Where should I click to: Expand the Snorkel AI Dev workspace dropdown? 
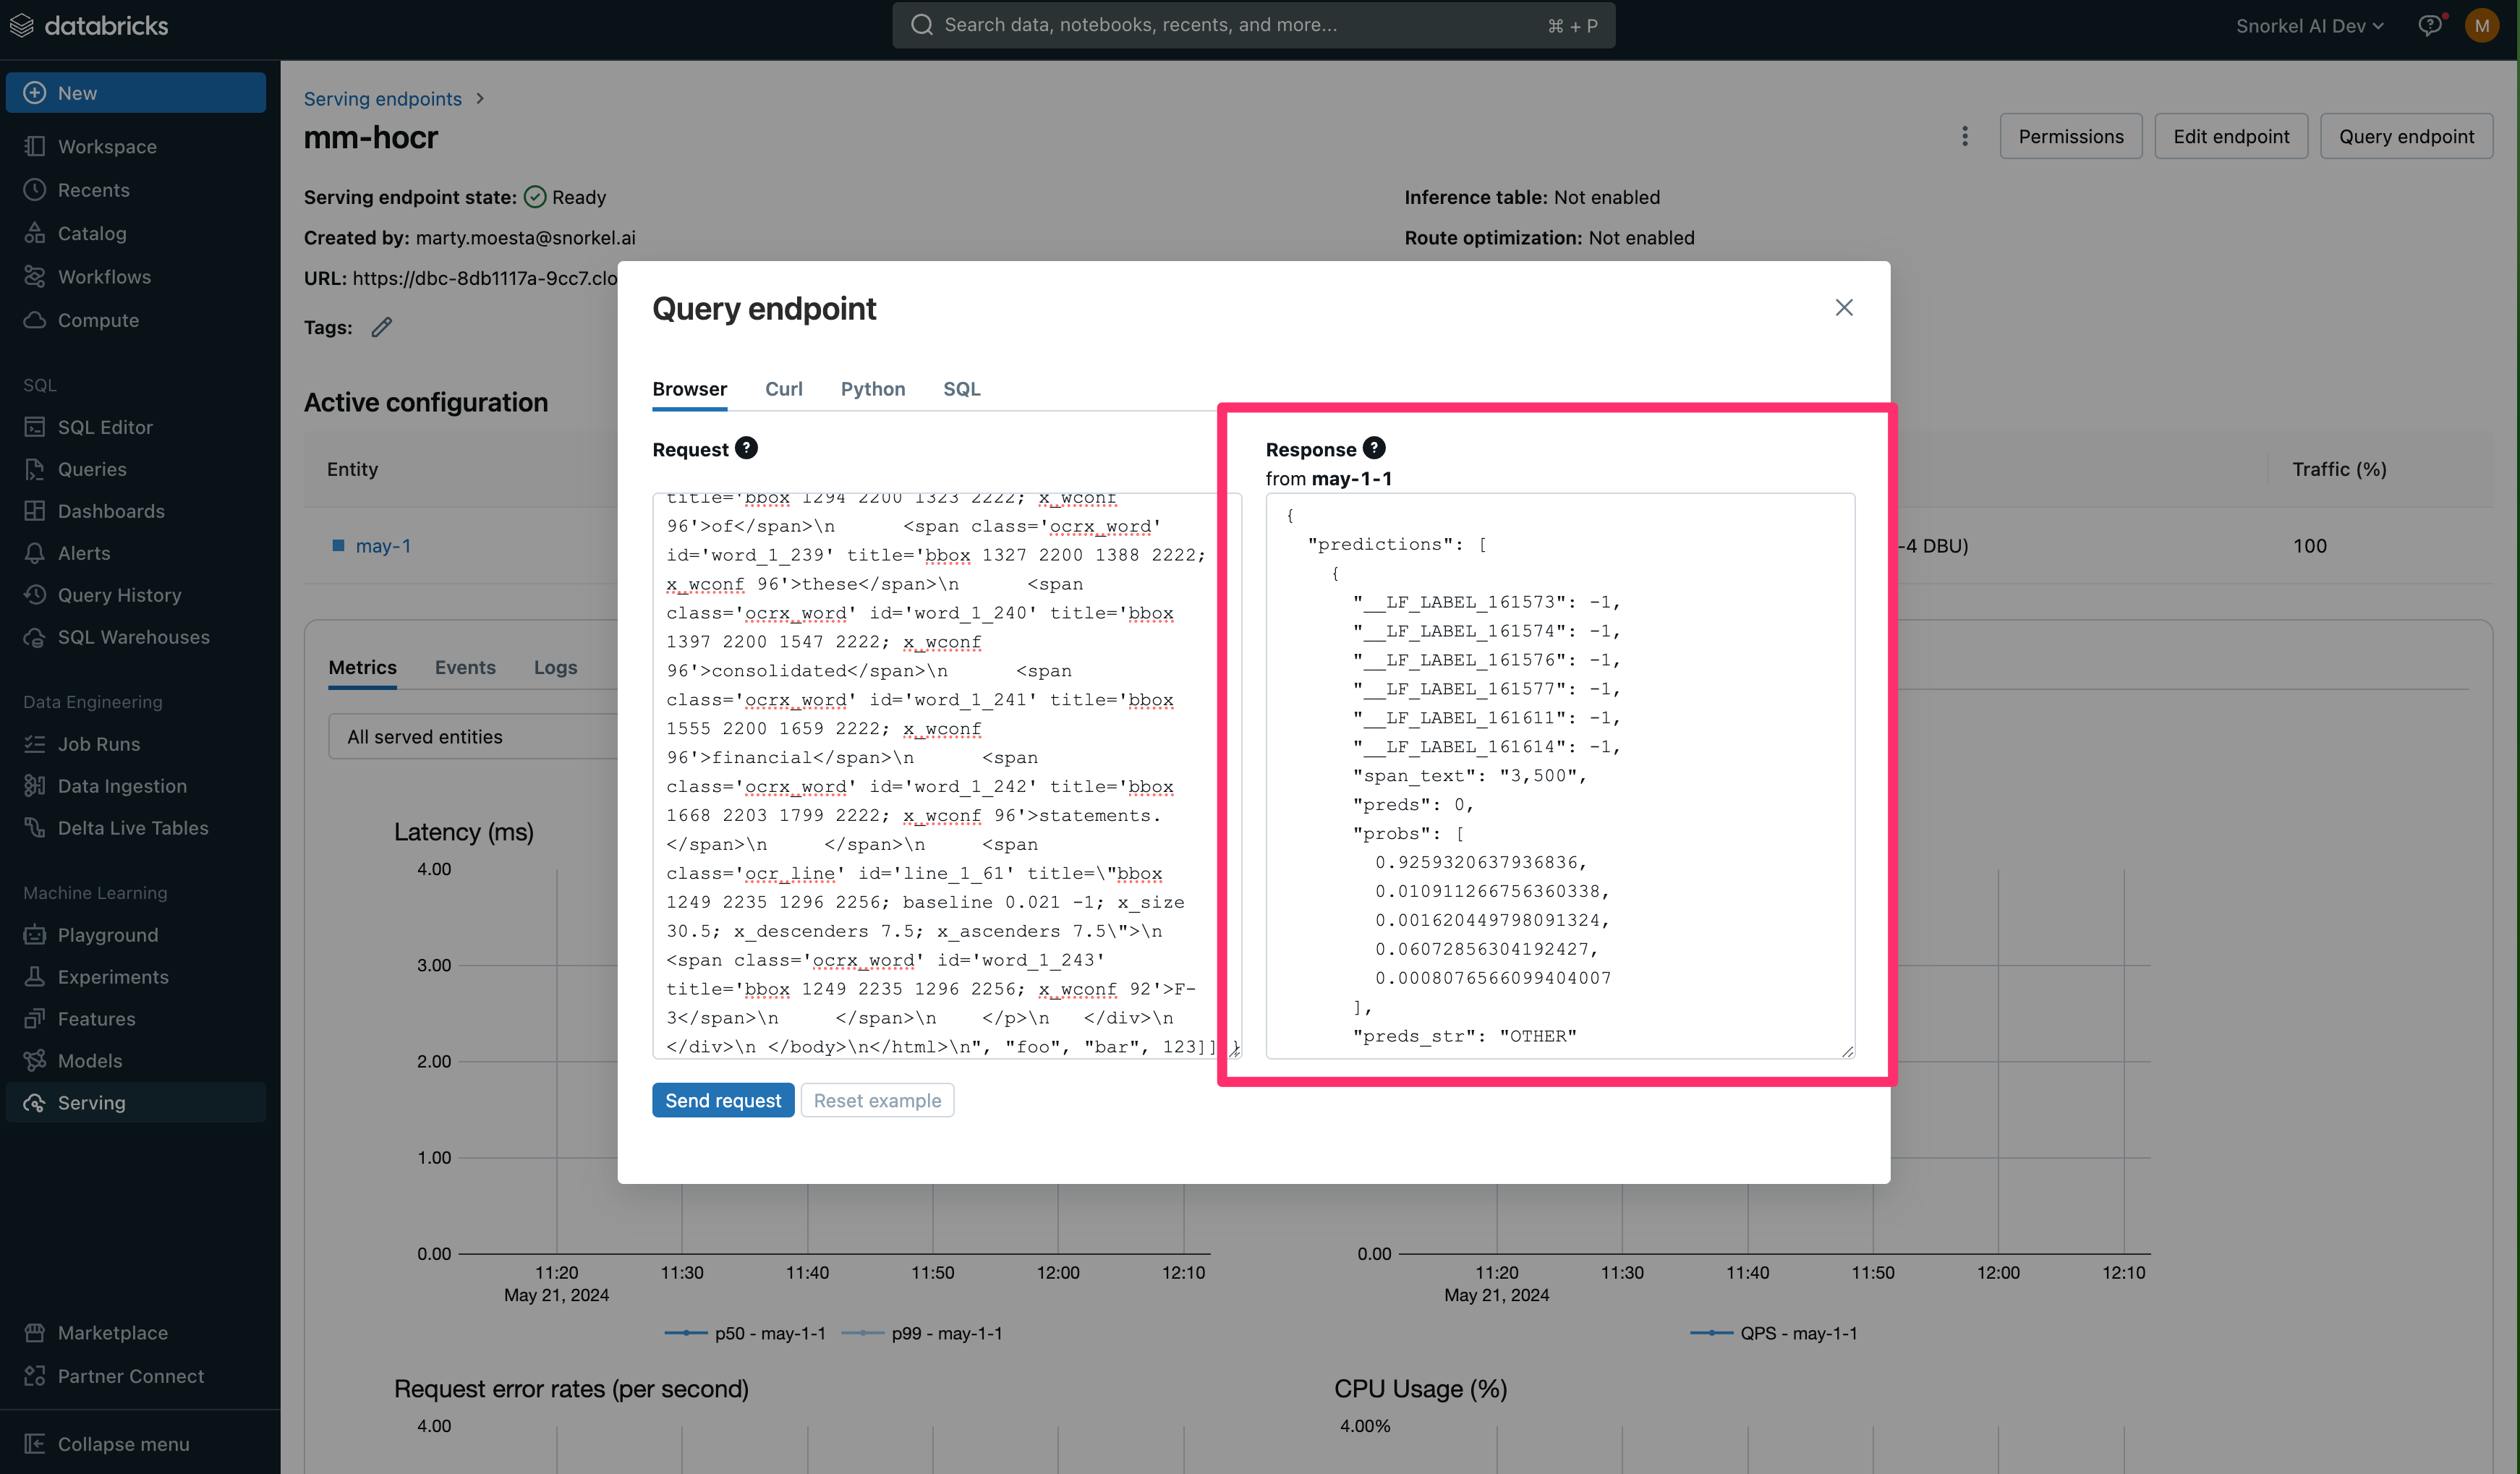[x=2309, y=26]
